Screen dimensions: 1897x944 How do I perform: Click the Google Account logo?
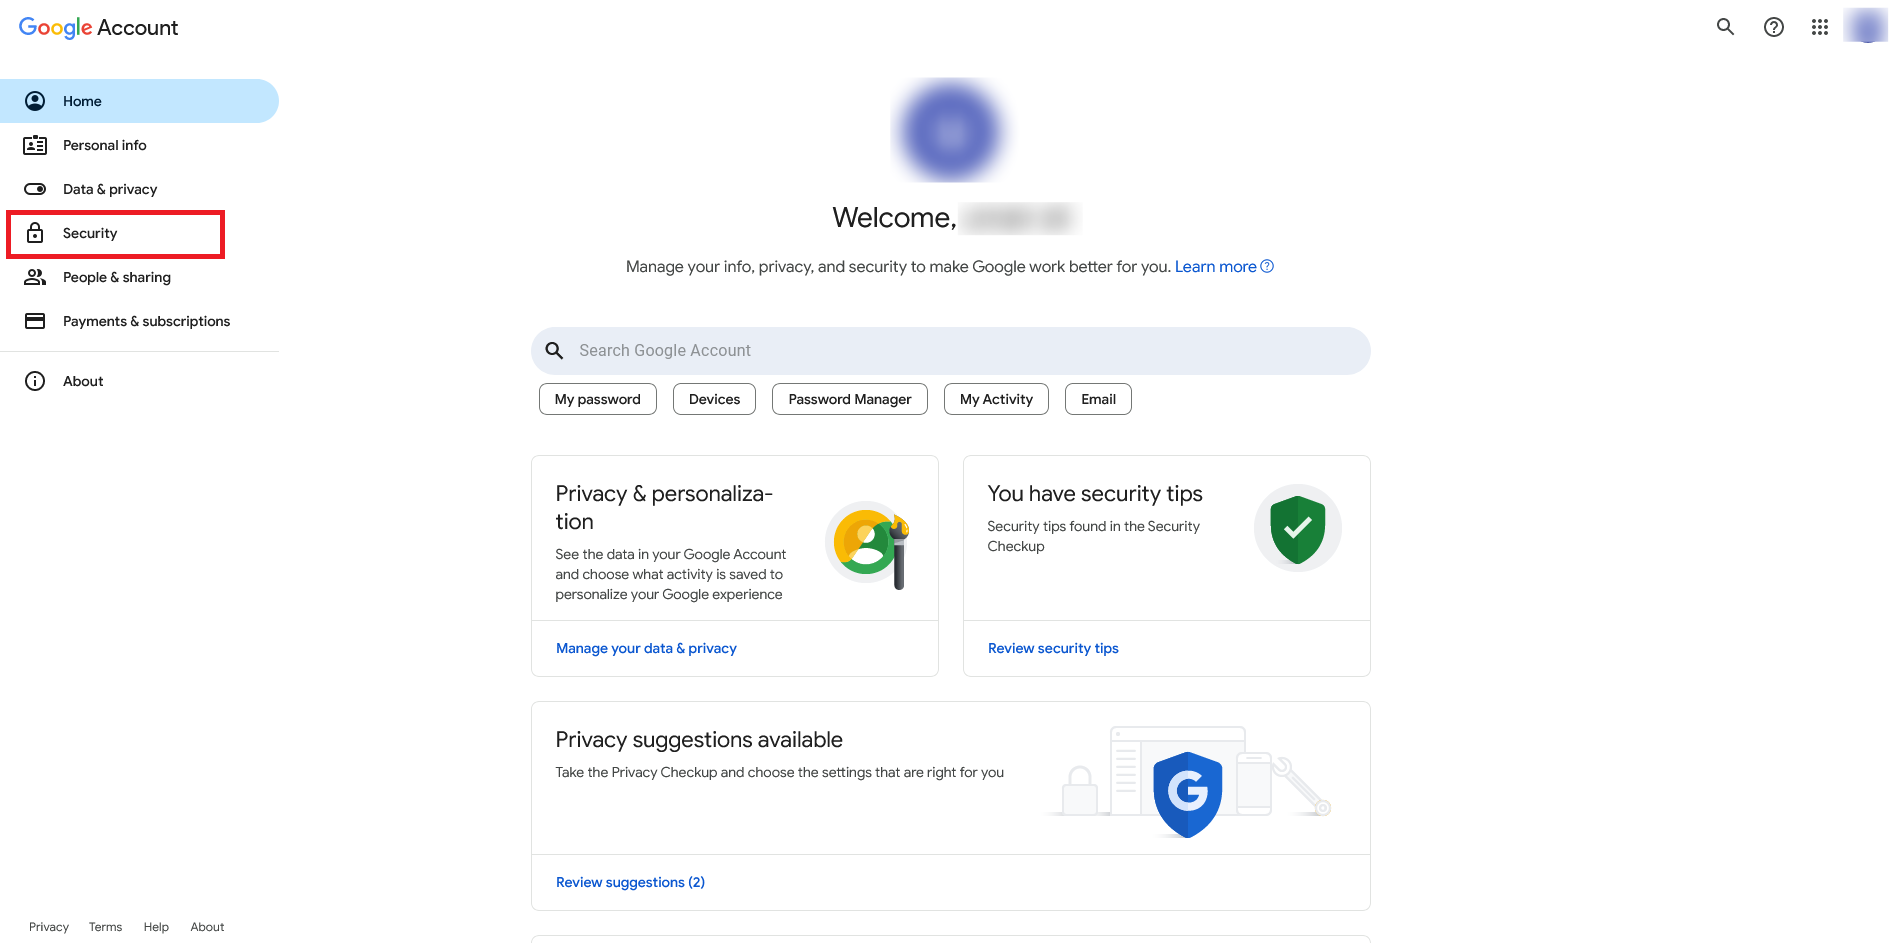point(98,28)
